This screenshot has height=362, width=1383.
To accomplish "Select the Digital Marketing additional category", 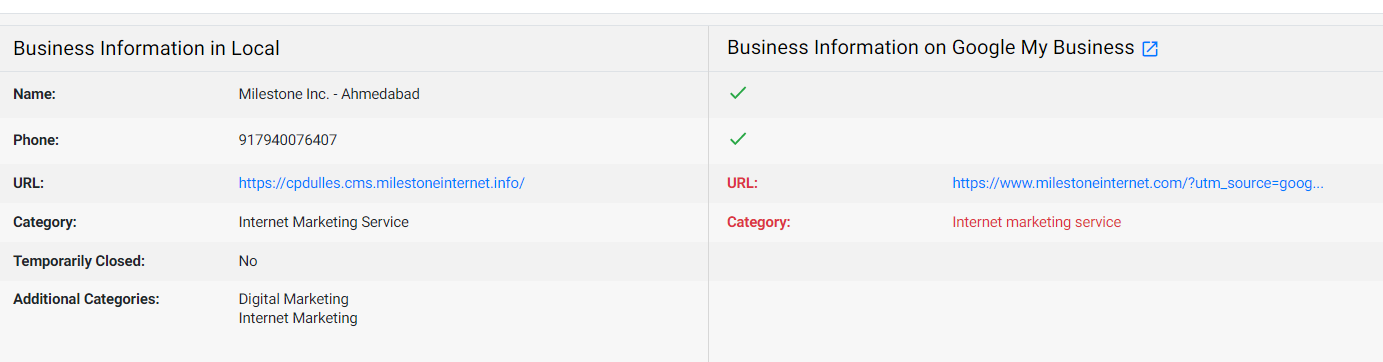I will pos(293,299).
